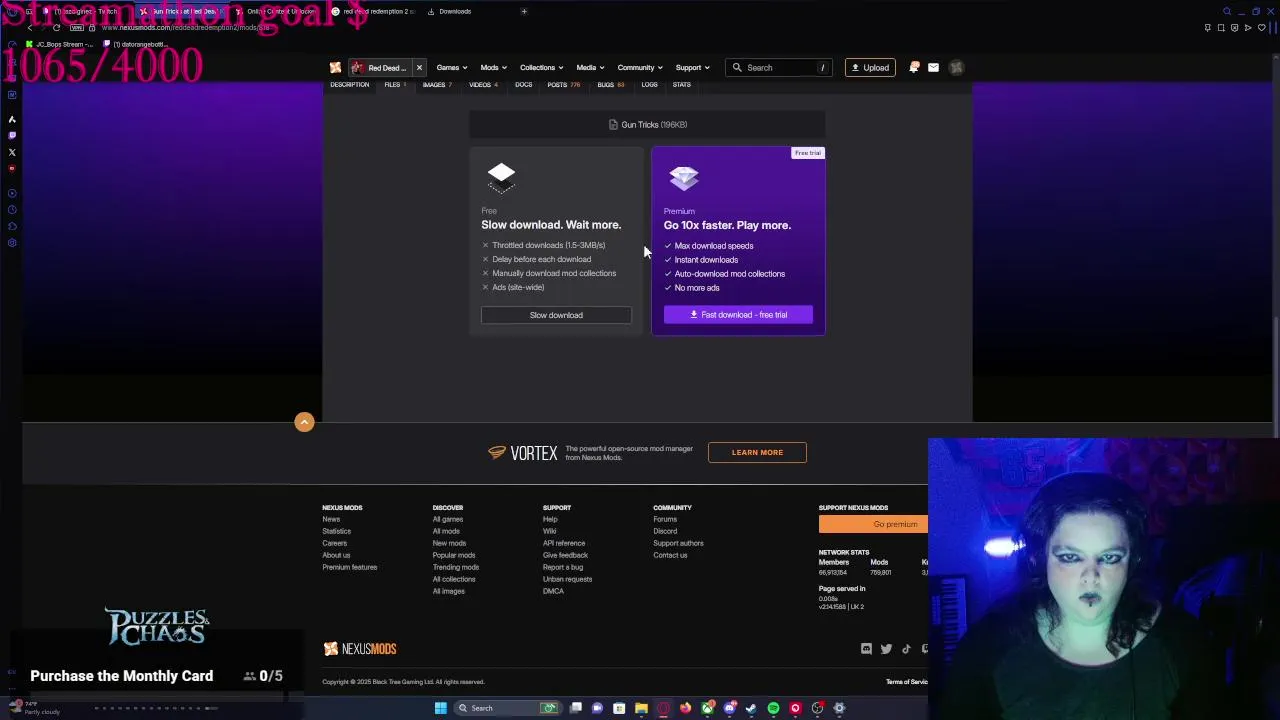Switch to the Bugs tab

point(610,85)
